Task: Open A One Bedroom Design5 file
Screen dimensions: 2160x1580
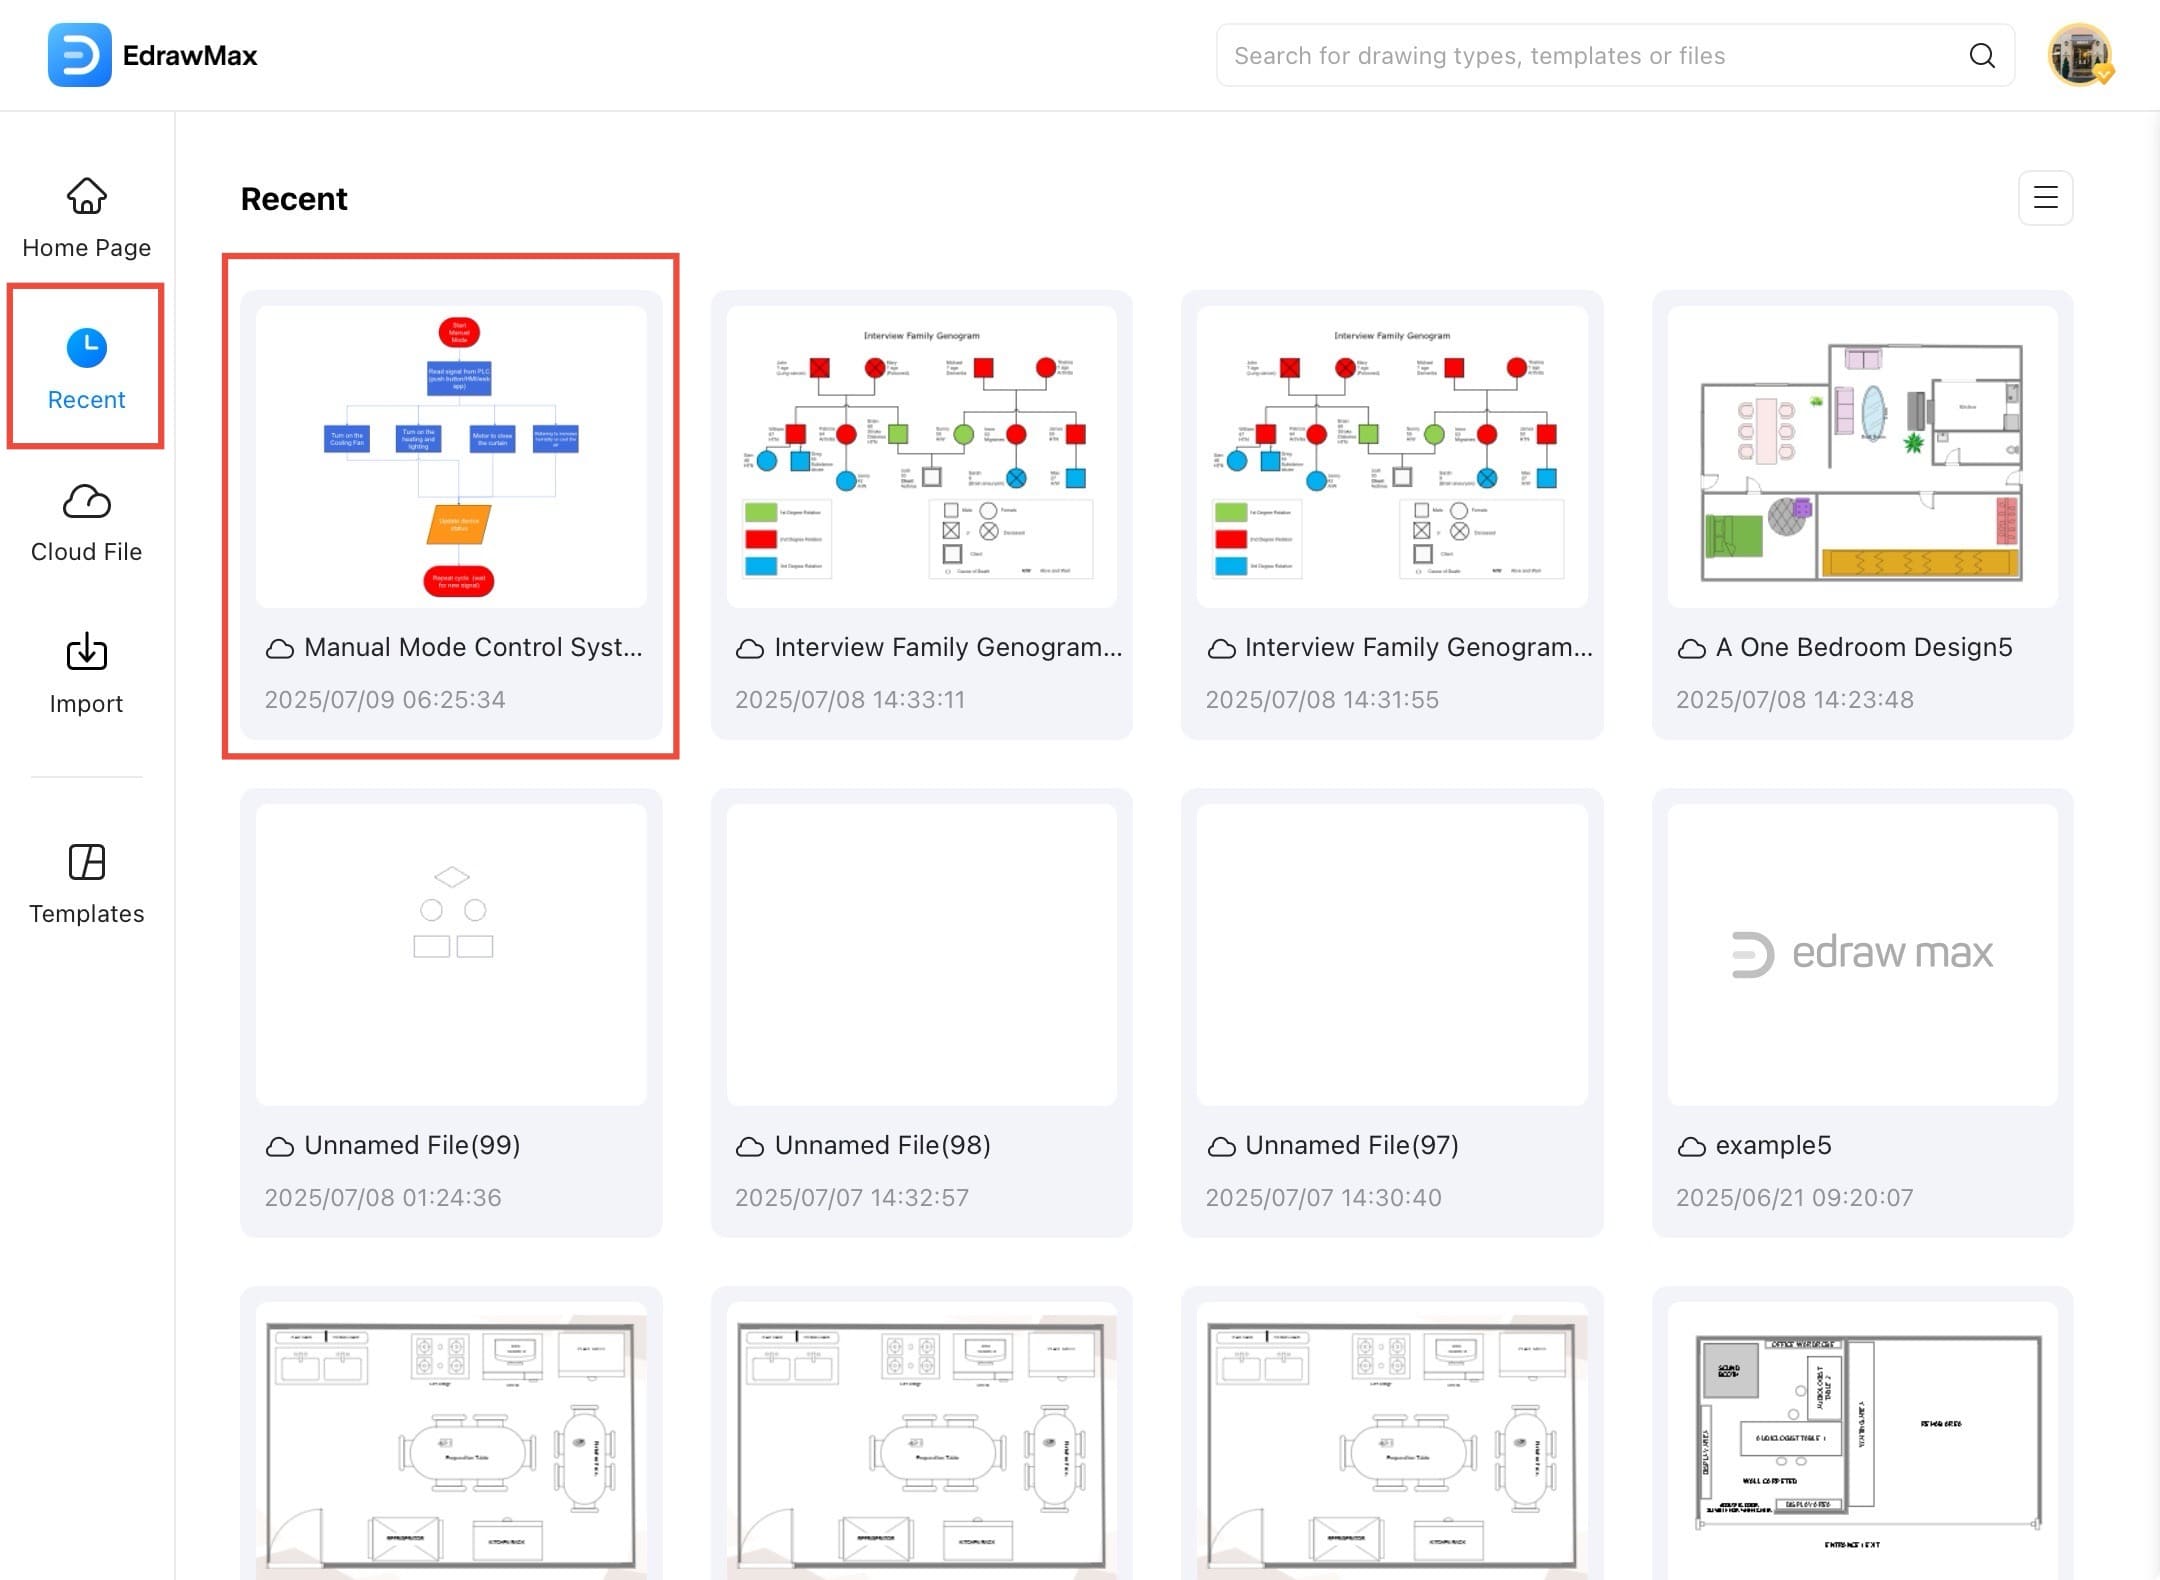Action: click(1862, 456)
